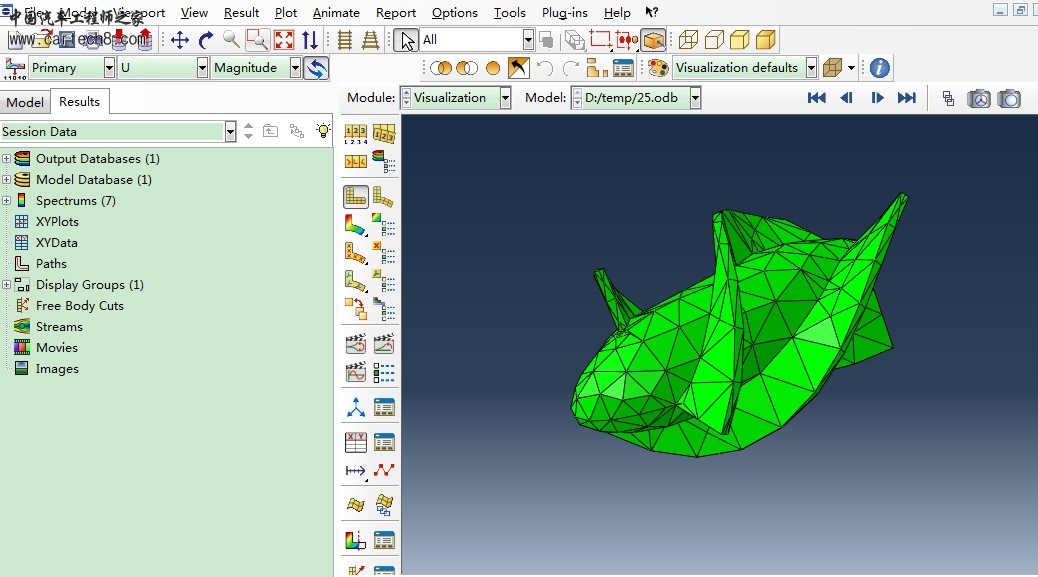Open the Create XY Data tool
The image size is (1038, 577).
coord(356,441)
